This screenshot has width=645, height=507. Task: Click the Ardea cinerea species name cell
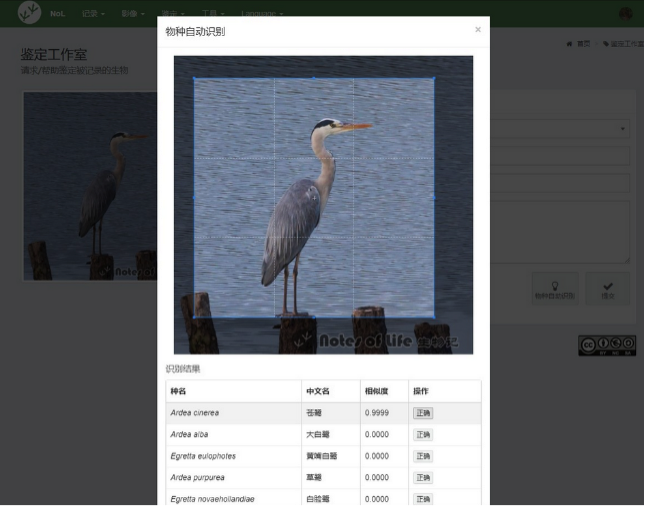pos(233,413)
